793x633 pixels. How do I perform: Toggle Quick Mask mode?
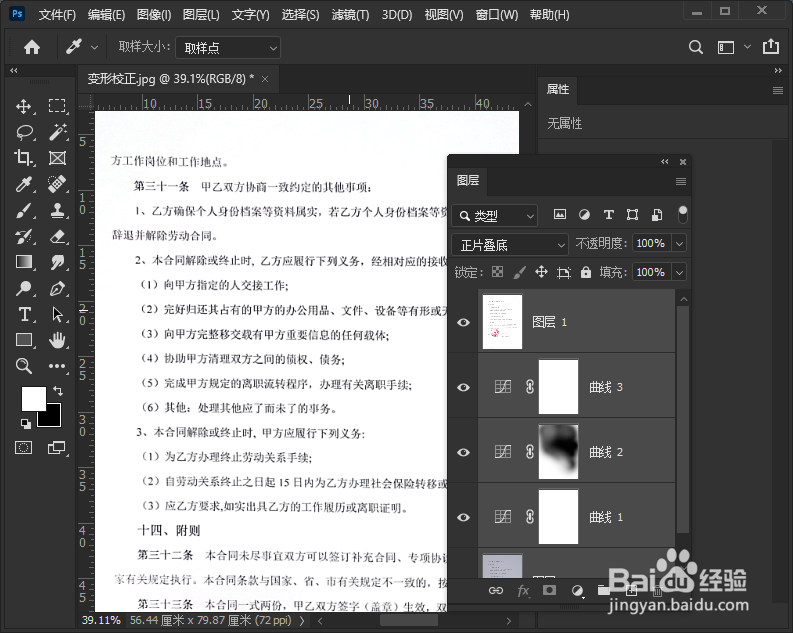click(24, 447)
